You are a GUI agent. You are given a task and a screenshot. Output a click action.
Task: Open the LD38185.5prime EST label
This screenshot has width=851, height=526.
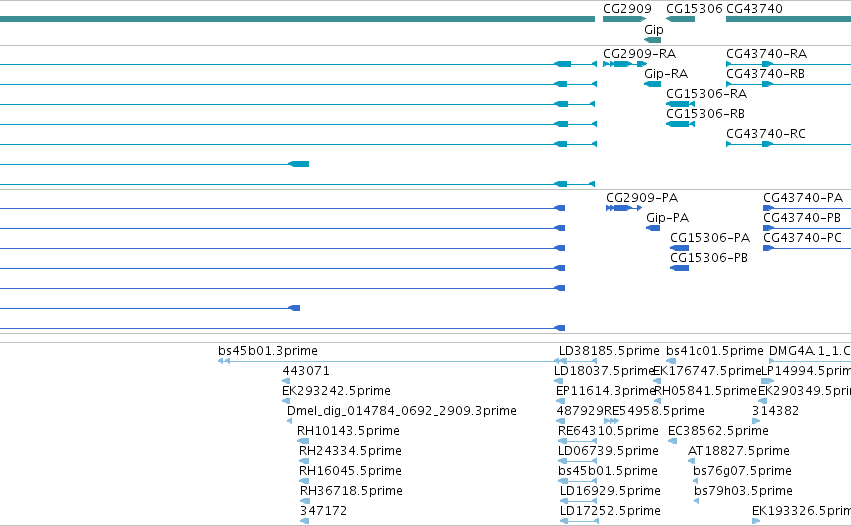pos(609,351)
